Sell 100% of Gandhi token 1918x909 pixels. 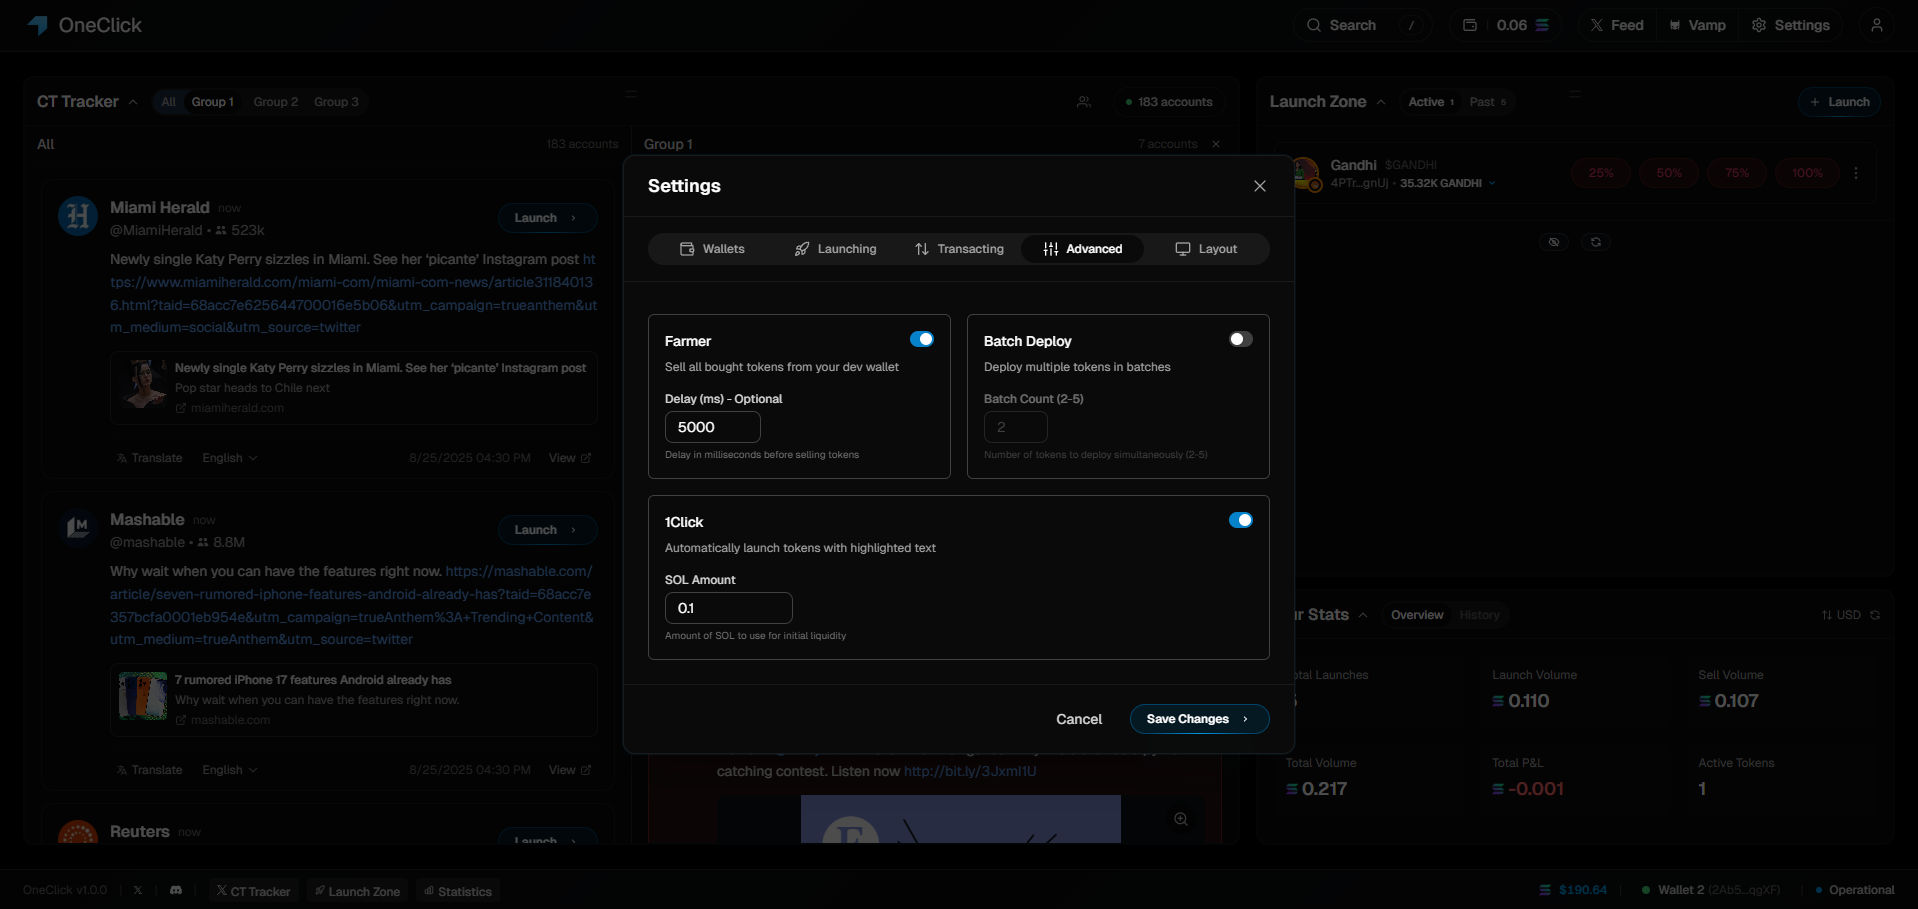point(1807,173)
